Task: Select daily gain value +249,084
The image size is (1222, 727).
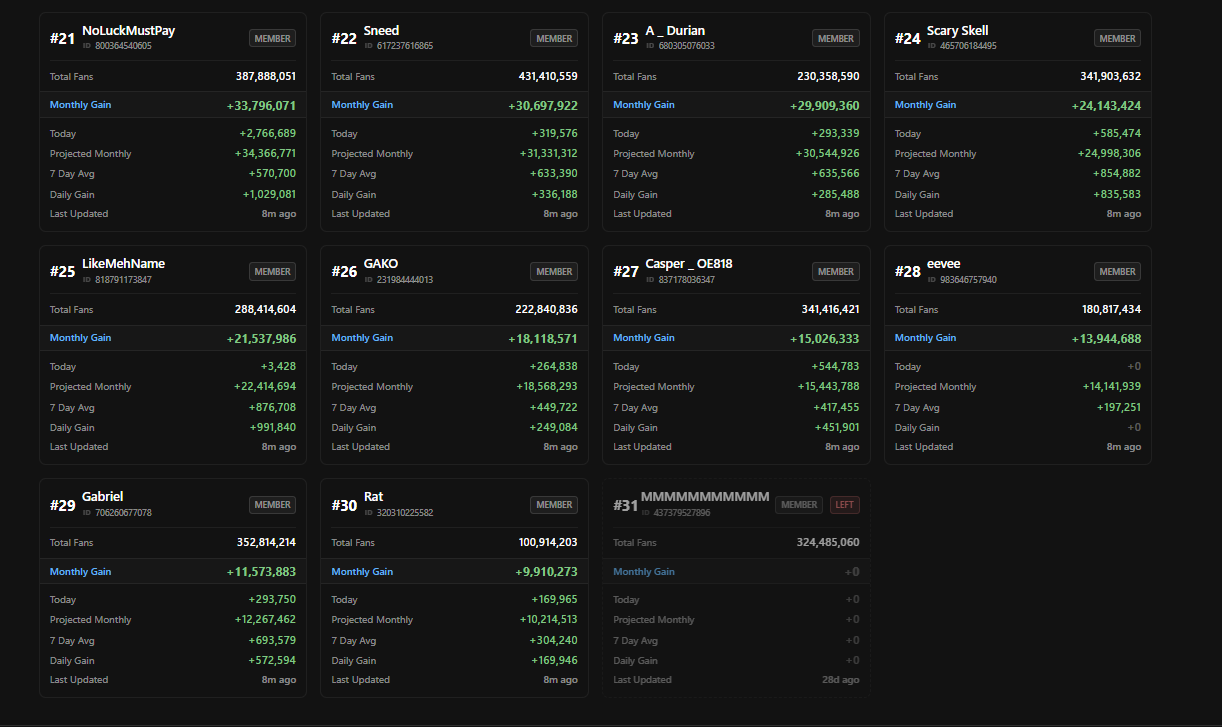Action: click(x=554, y=427)
